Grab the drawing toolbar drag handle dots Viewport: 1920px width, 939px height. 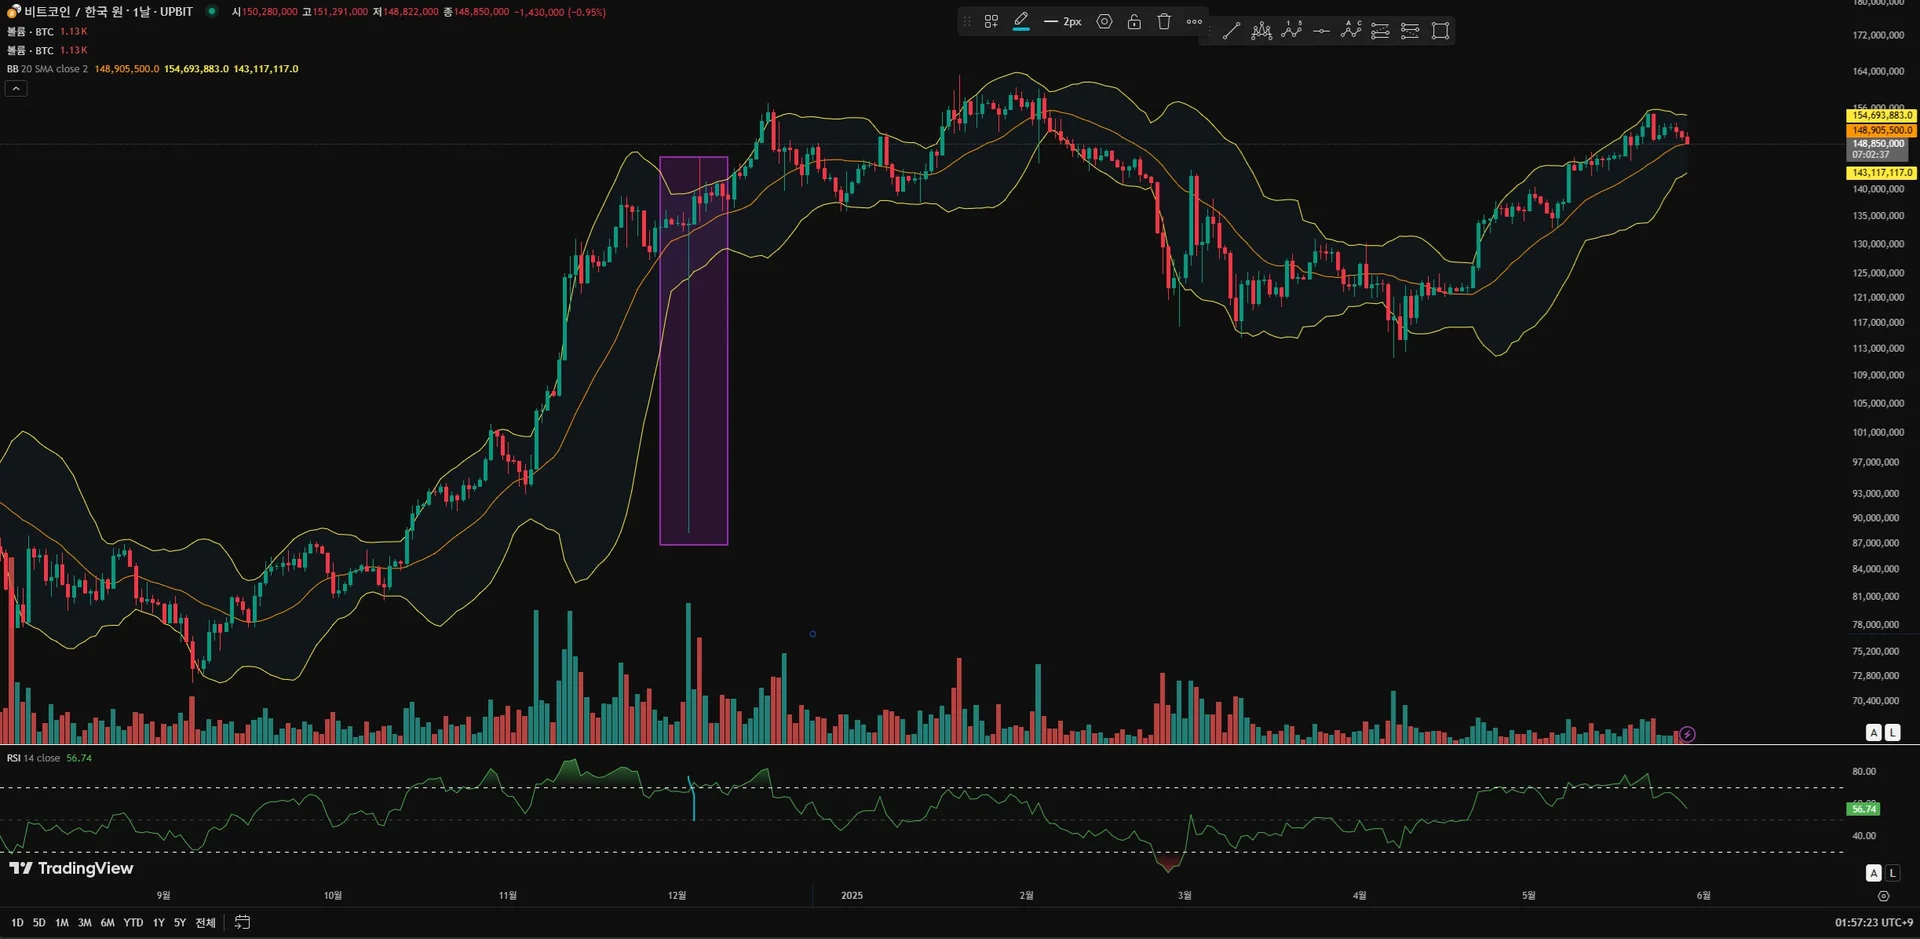[x=966, y=21]
